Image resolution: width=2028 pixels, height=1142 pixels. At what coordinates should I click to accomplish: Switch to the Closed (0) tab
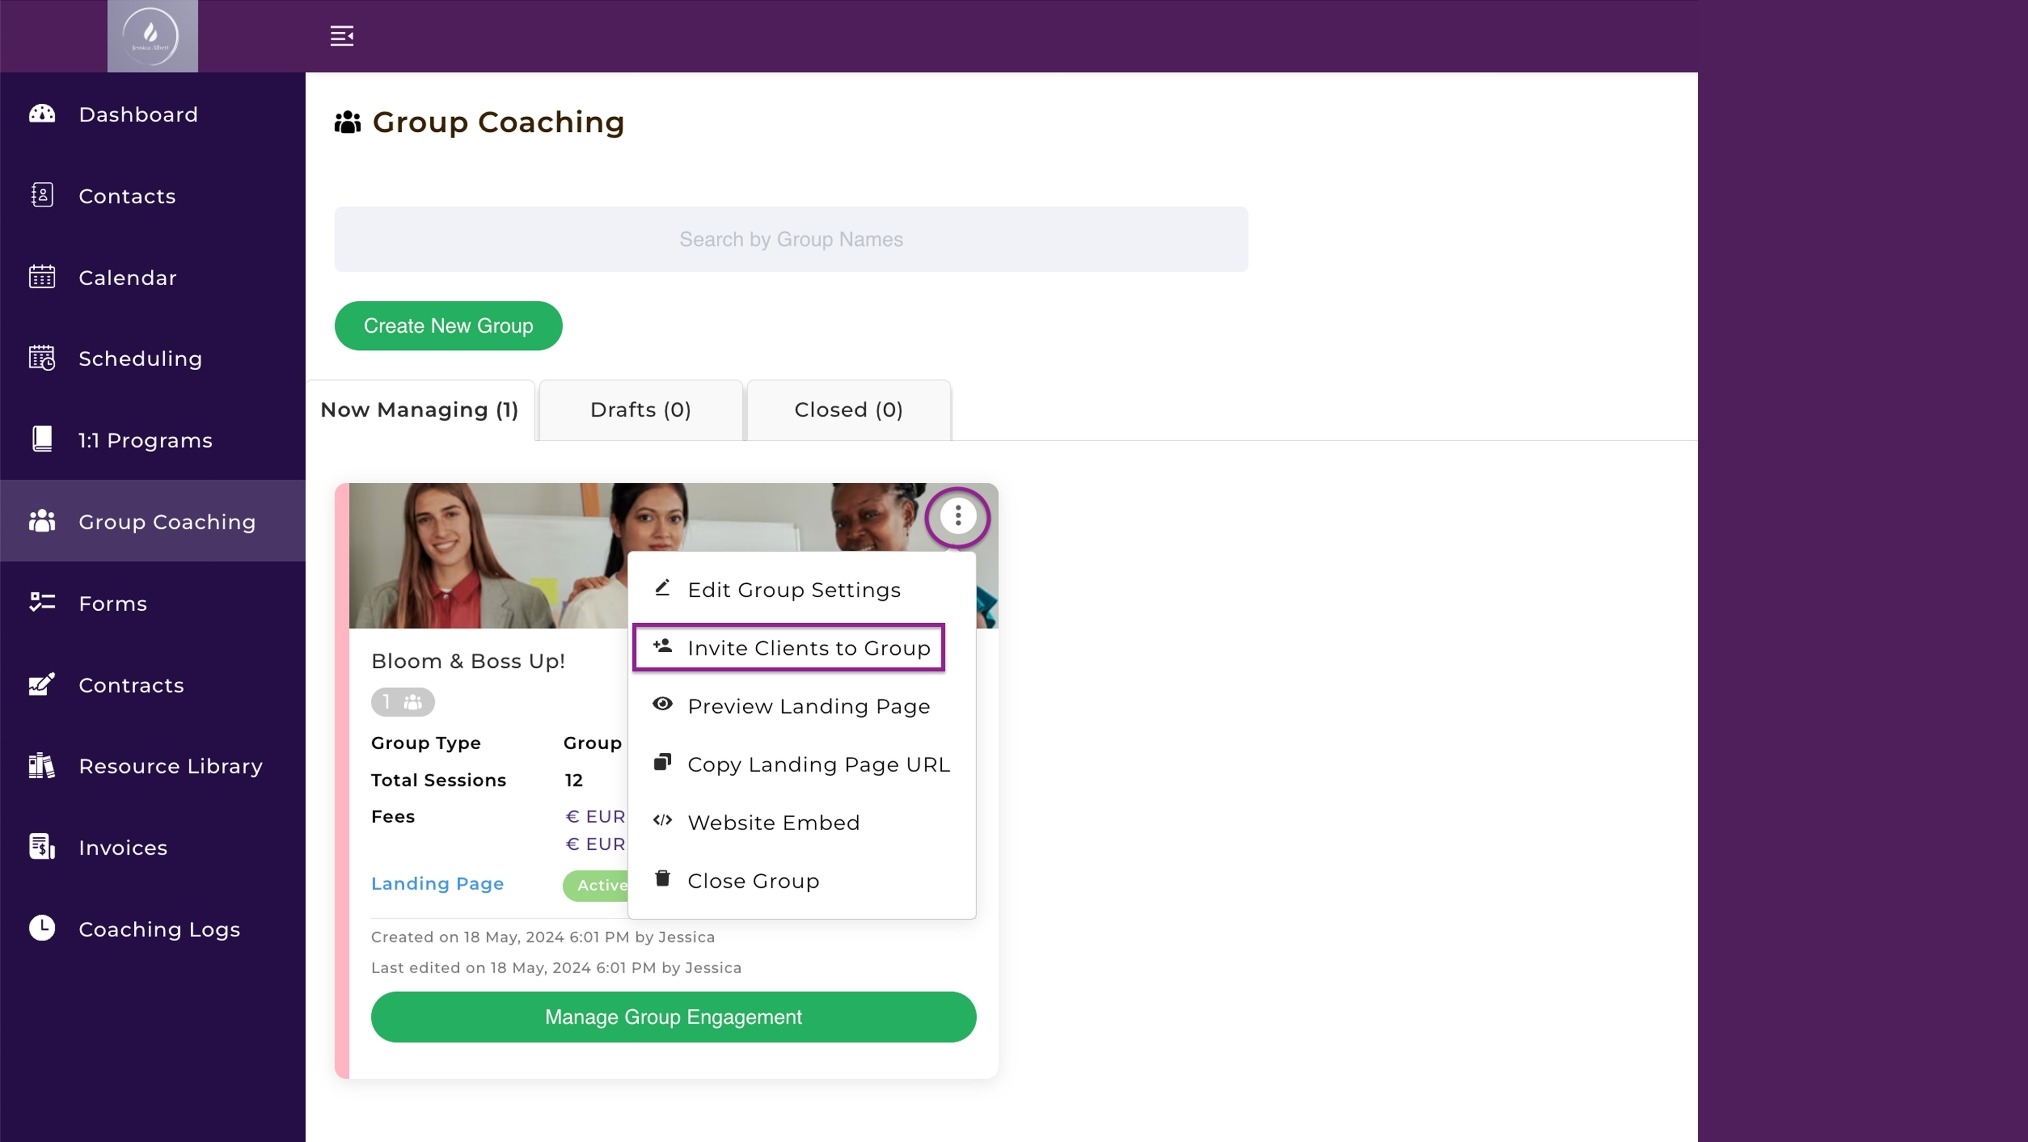[x=849, y=410]
